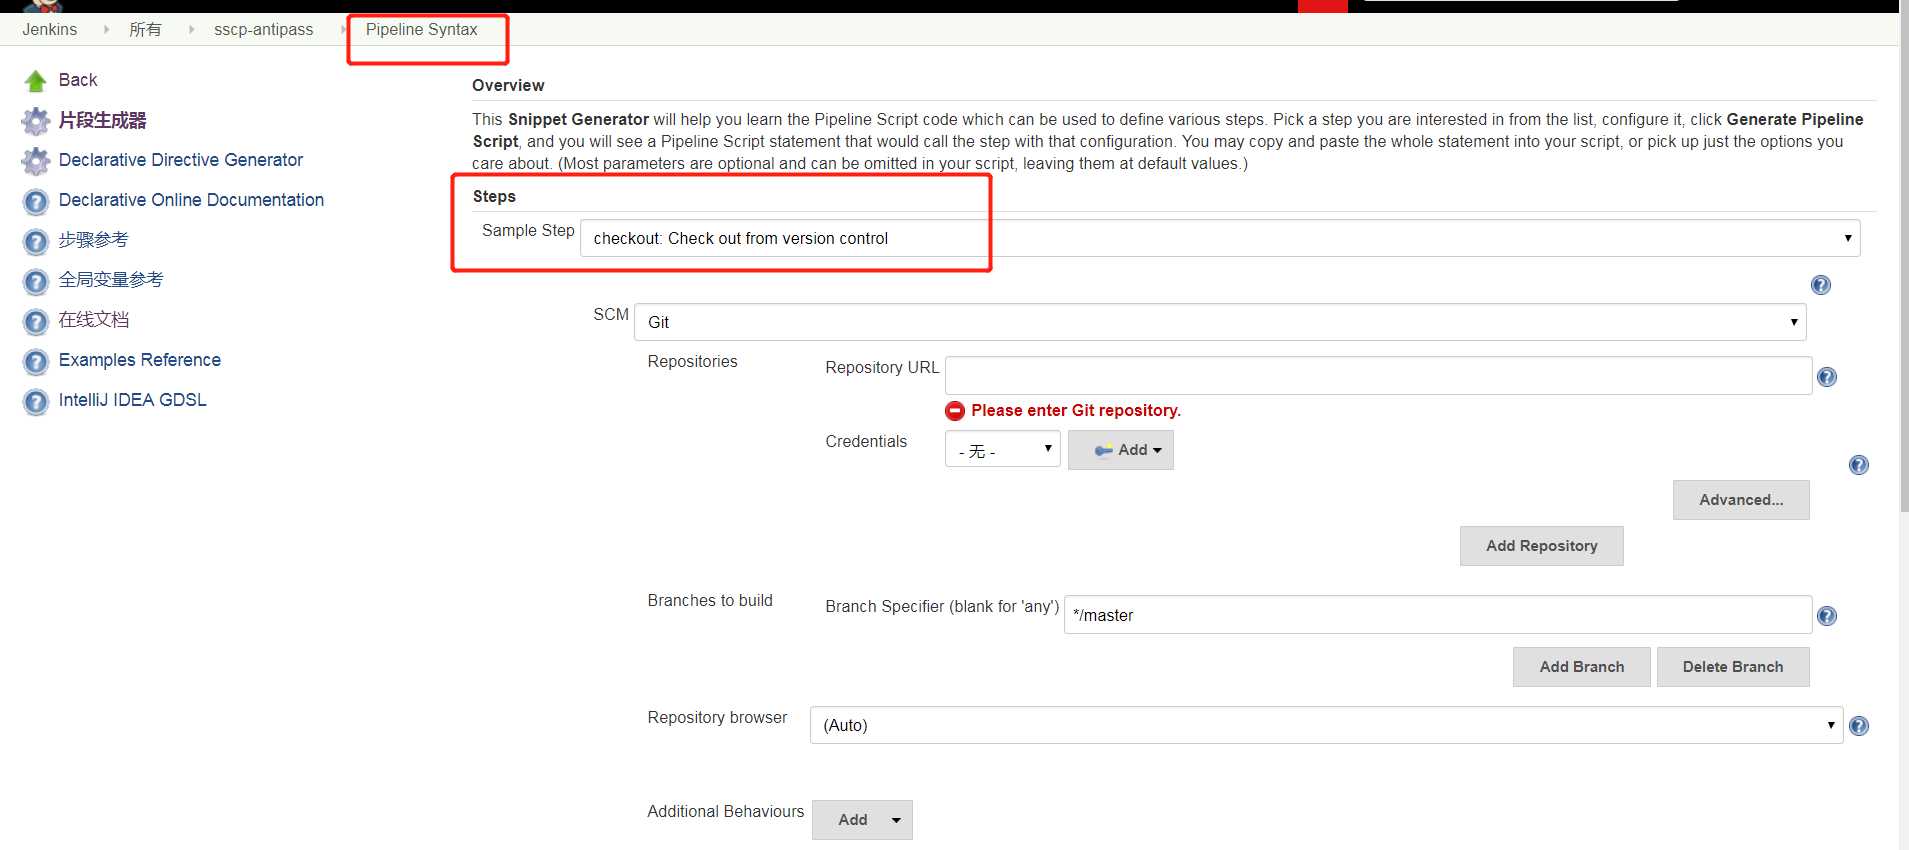This screenshot has width=1909, height=850.
Task: Open the Credentials - 无 - dropdown
Action: click(x=1002, y=449)
